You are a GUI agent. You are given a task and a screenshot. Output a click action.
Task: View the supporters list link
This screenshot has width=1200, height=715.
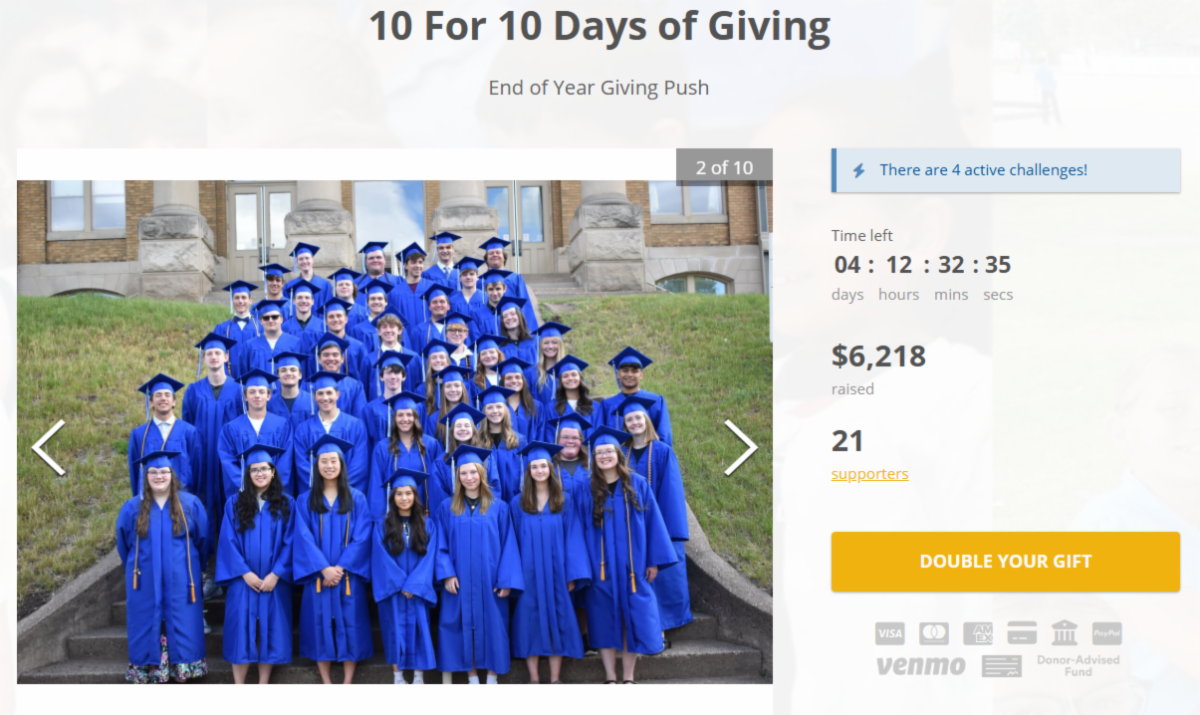point(870,473)
